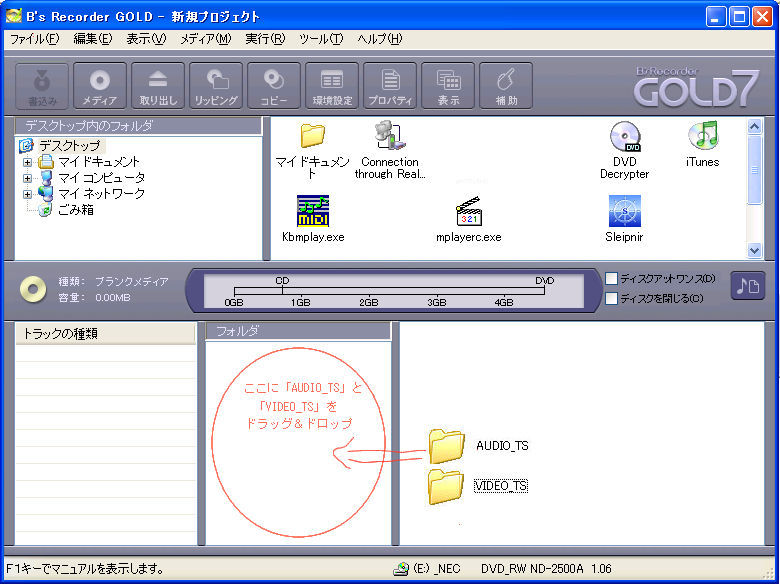Open the 表示(V) menu
This screenshot has height=585, width=780.
[146, 39]
